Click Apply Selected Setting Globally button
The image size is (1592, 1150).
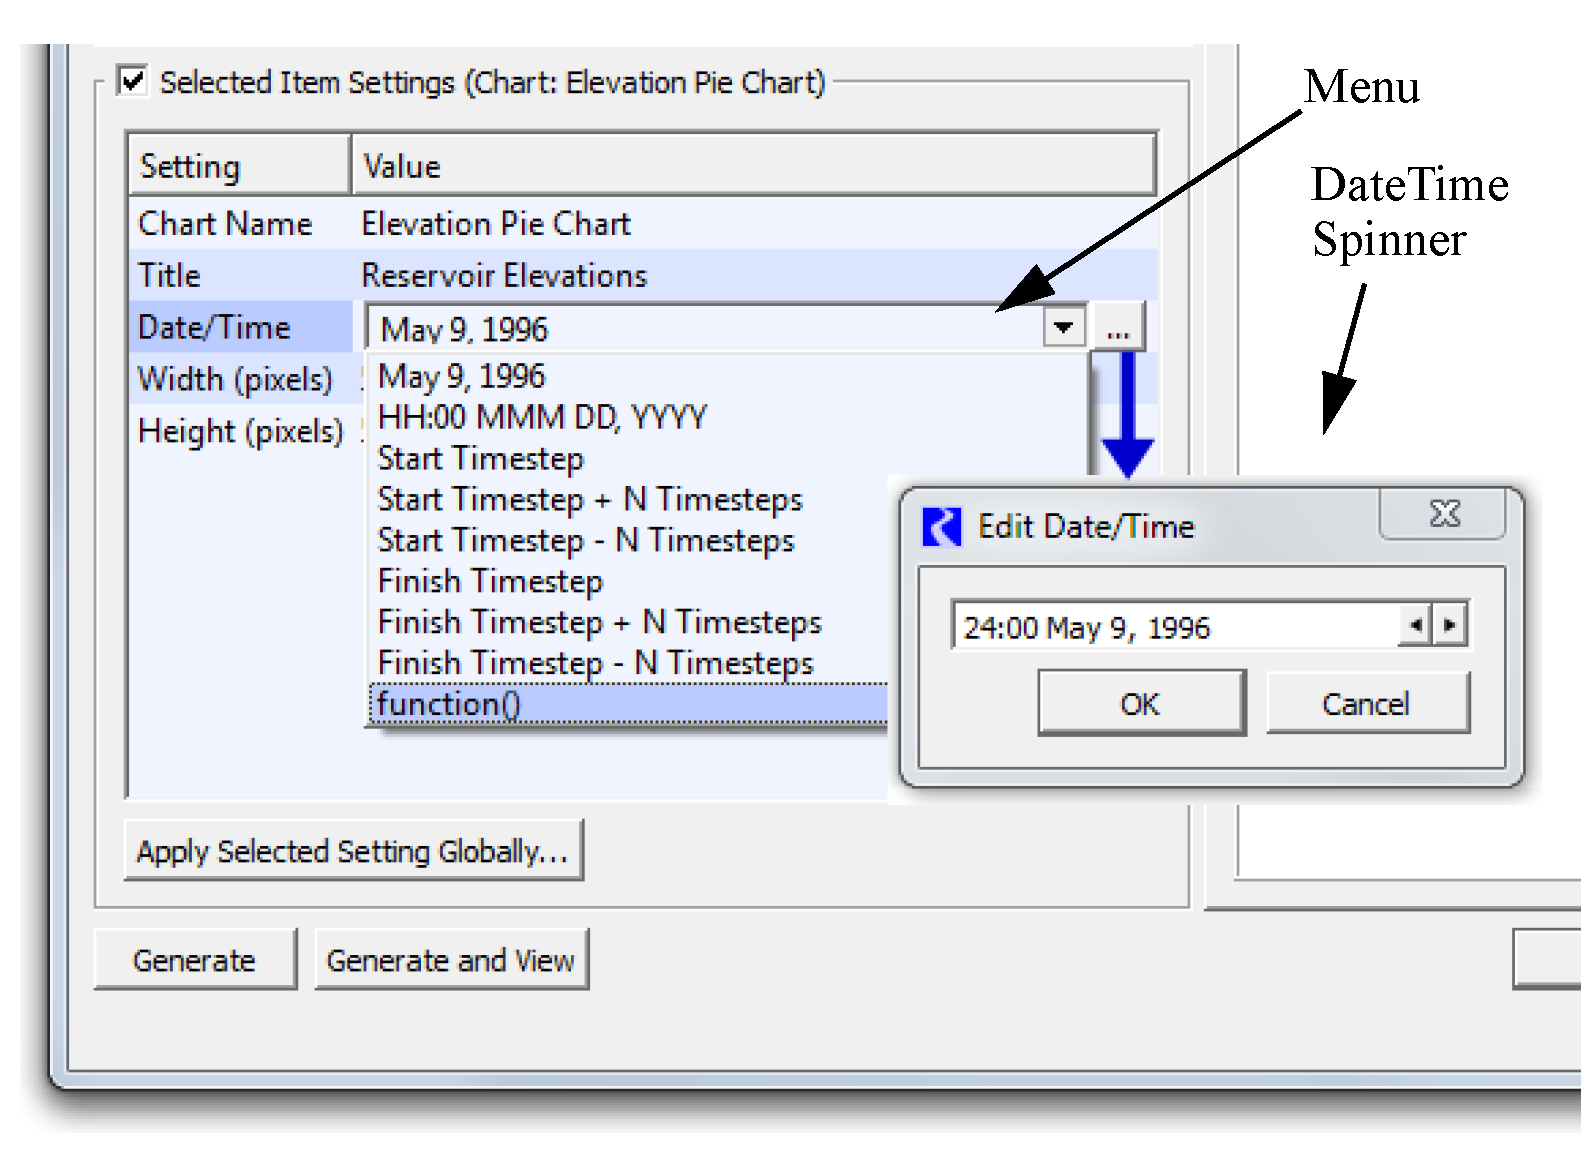tap(353, 851)
